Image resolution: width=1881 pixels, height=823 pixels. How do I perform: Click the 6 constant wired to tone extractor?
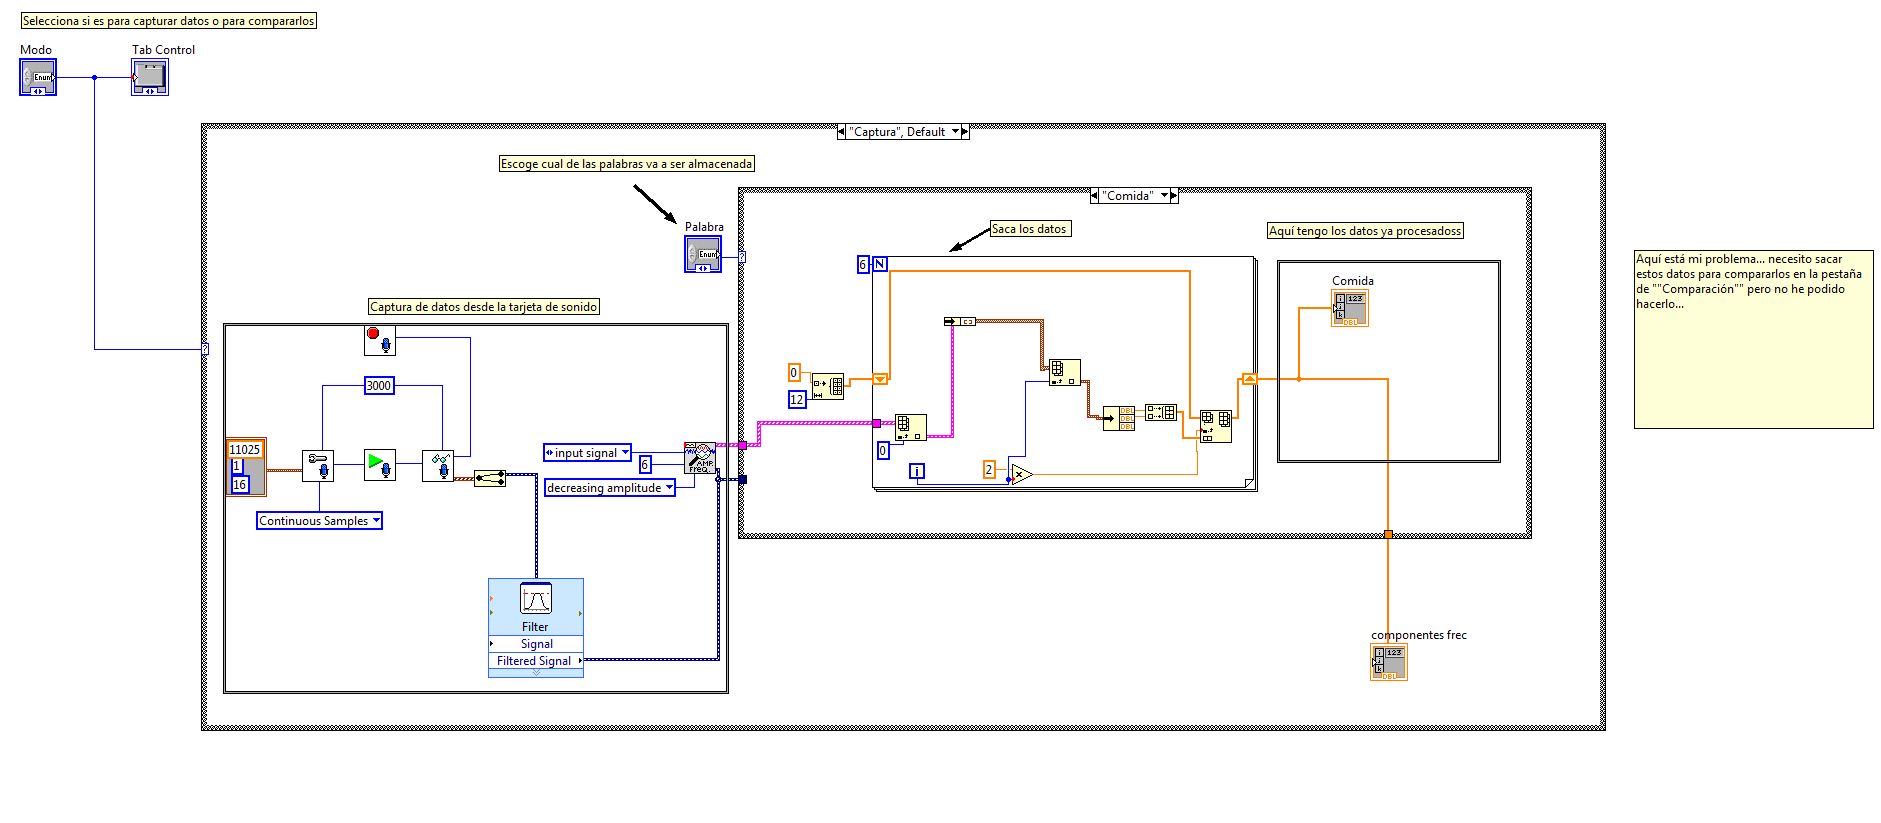[x=645, y=465]
